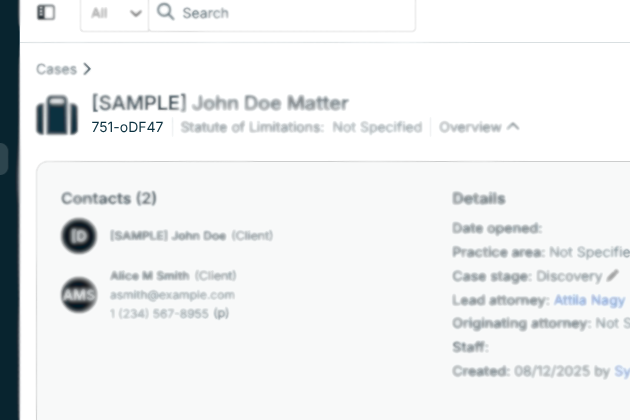Click the asmith@example.com email address
630x420 pixels.
172,295
